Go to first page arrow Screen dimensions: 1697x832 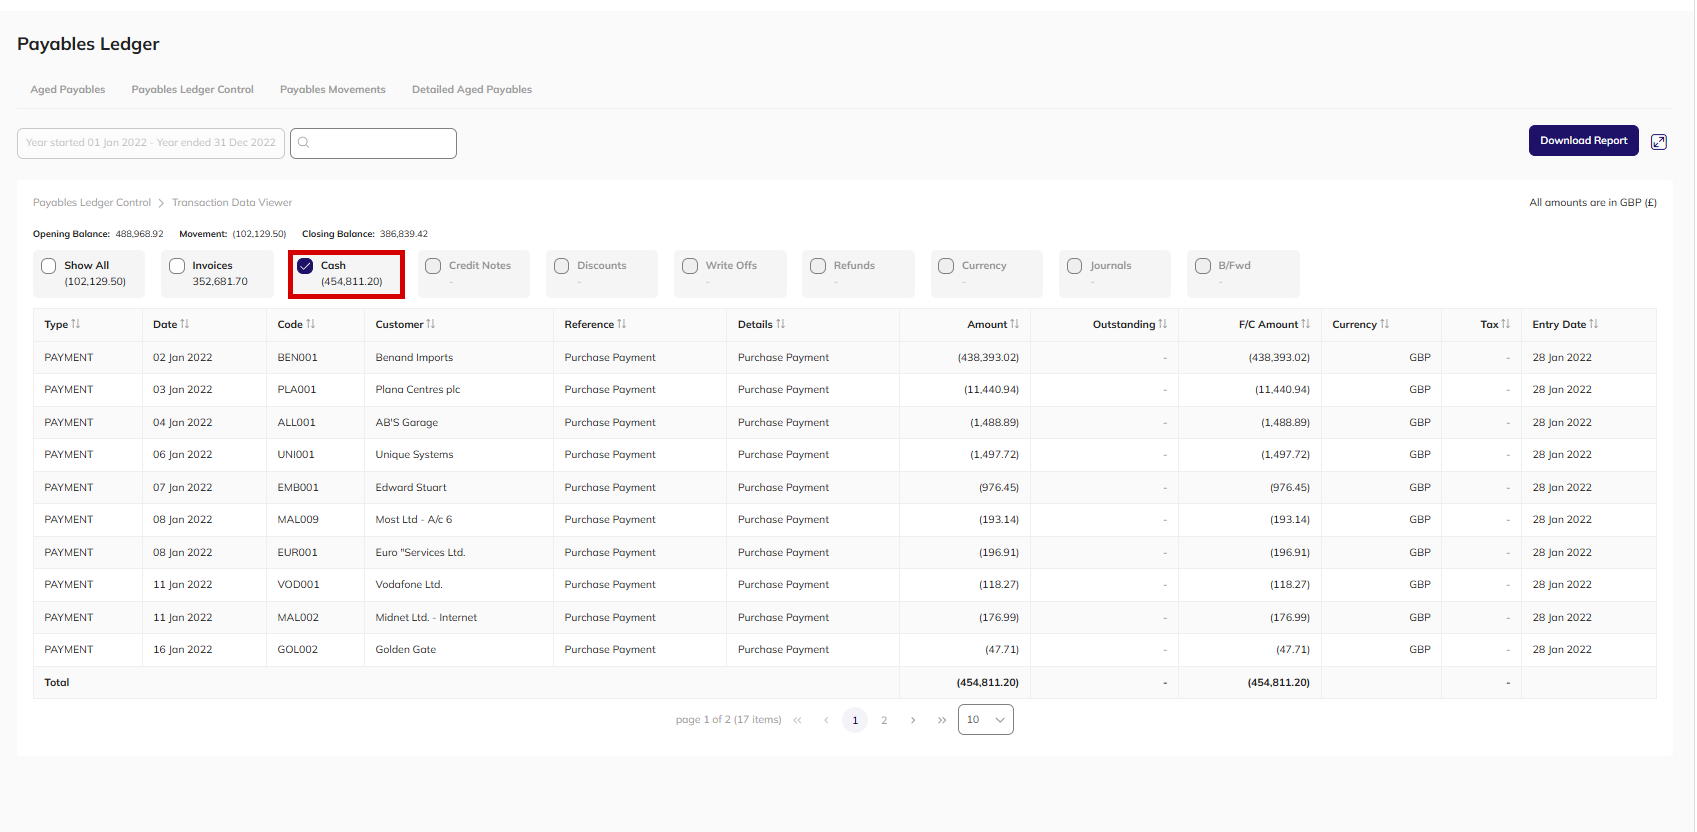click(797, 720)
